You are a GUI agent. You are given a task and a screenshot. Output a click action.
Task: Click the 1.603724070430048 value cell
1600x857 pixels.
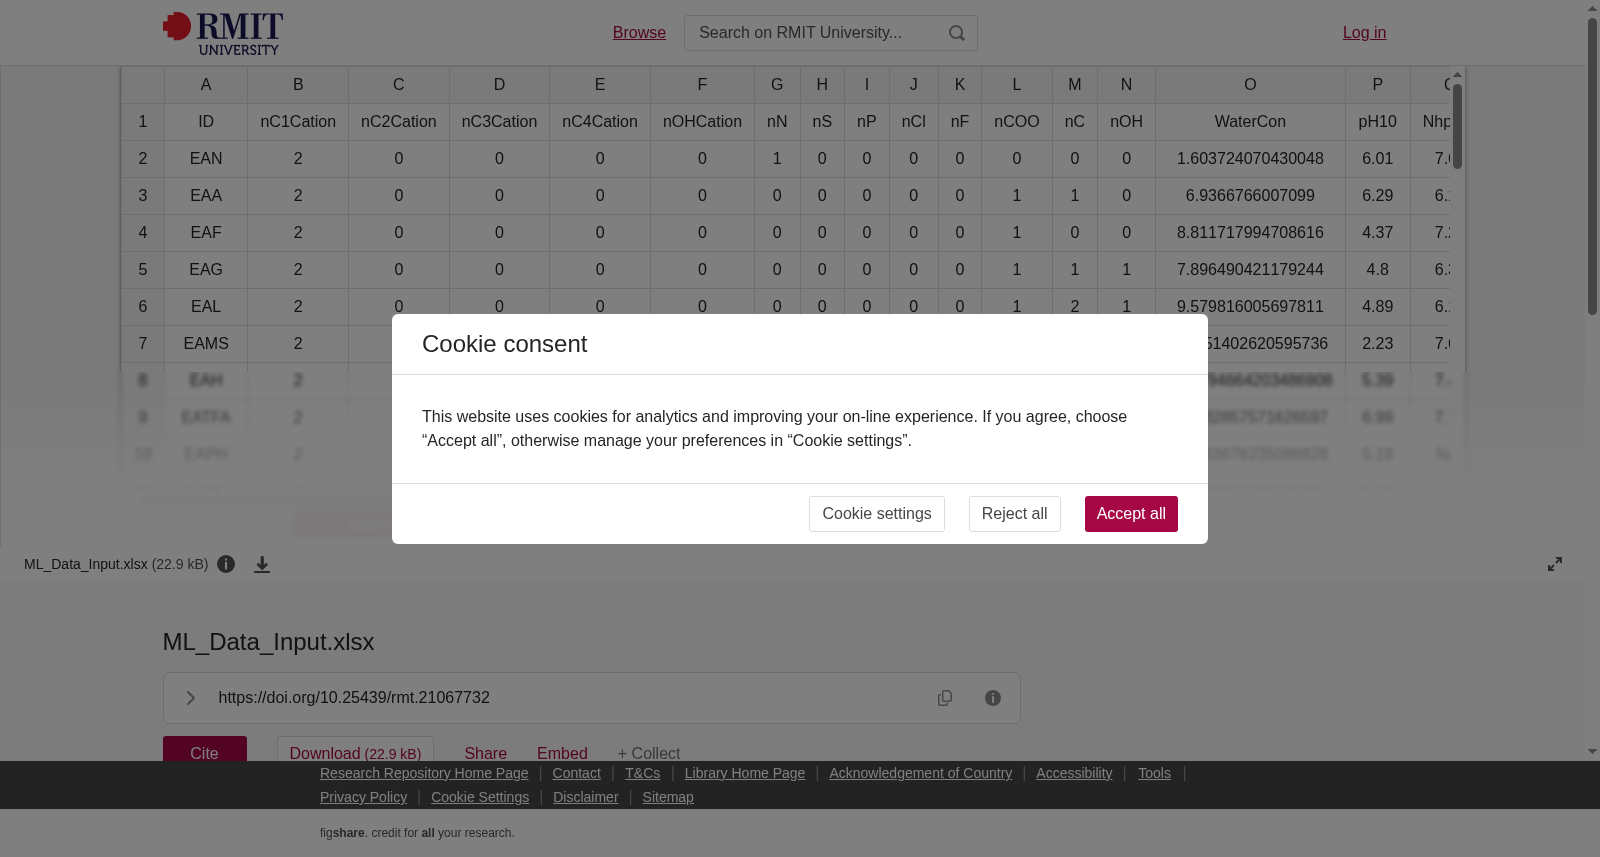click(x=1250, y=159)
